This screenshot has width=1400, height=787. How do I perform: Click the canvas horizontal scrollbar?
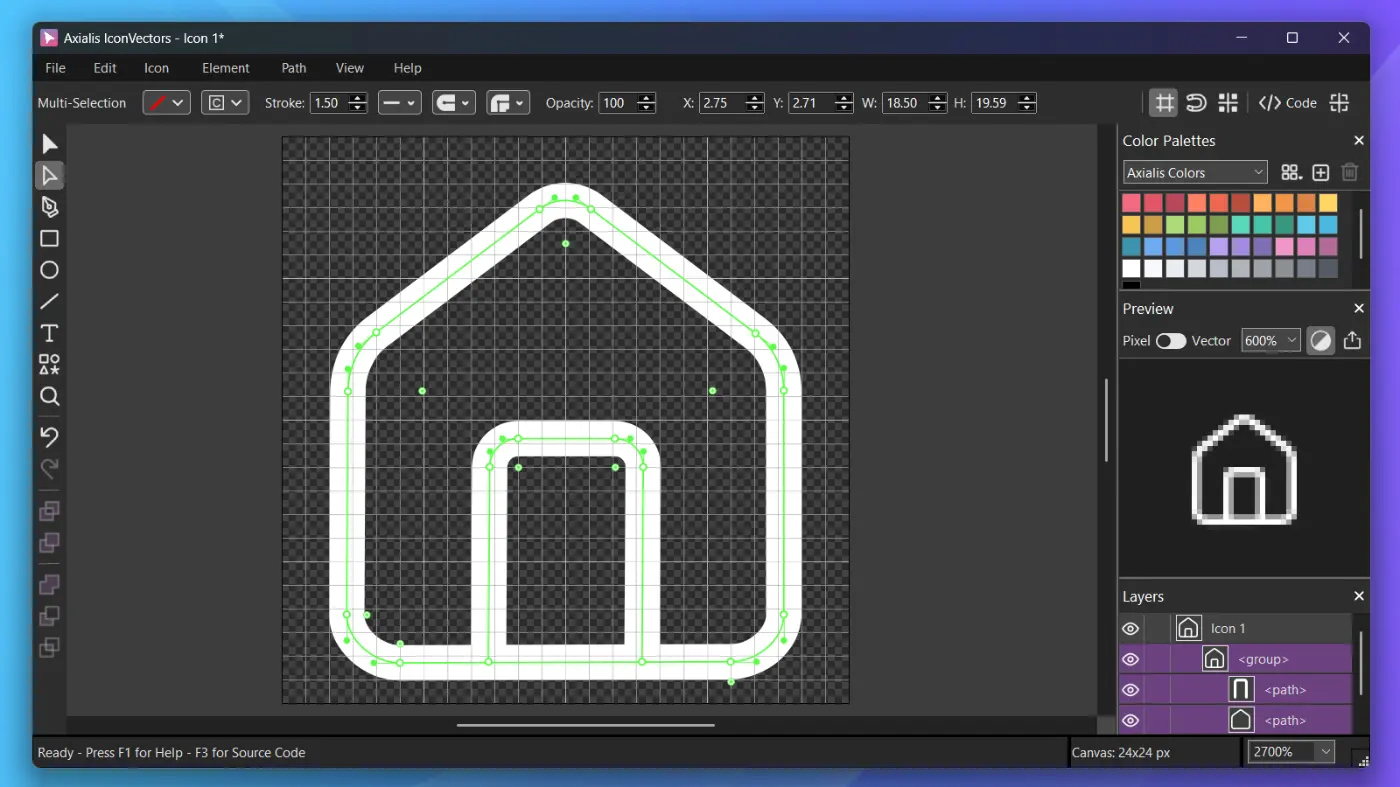pos(586,725)
